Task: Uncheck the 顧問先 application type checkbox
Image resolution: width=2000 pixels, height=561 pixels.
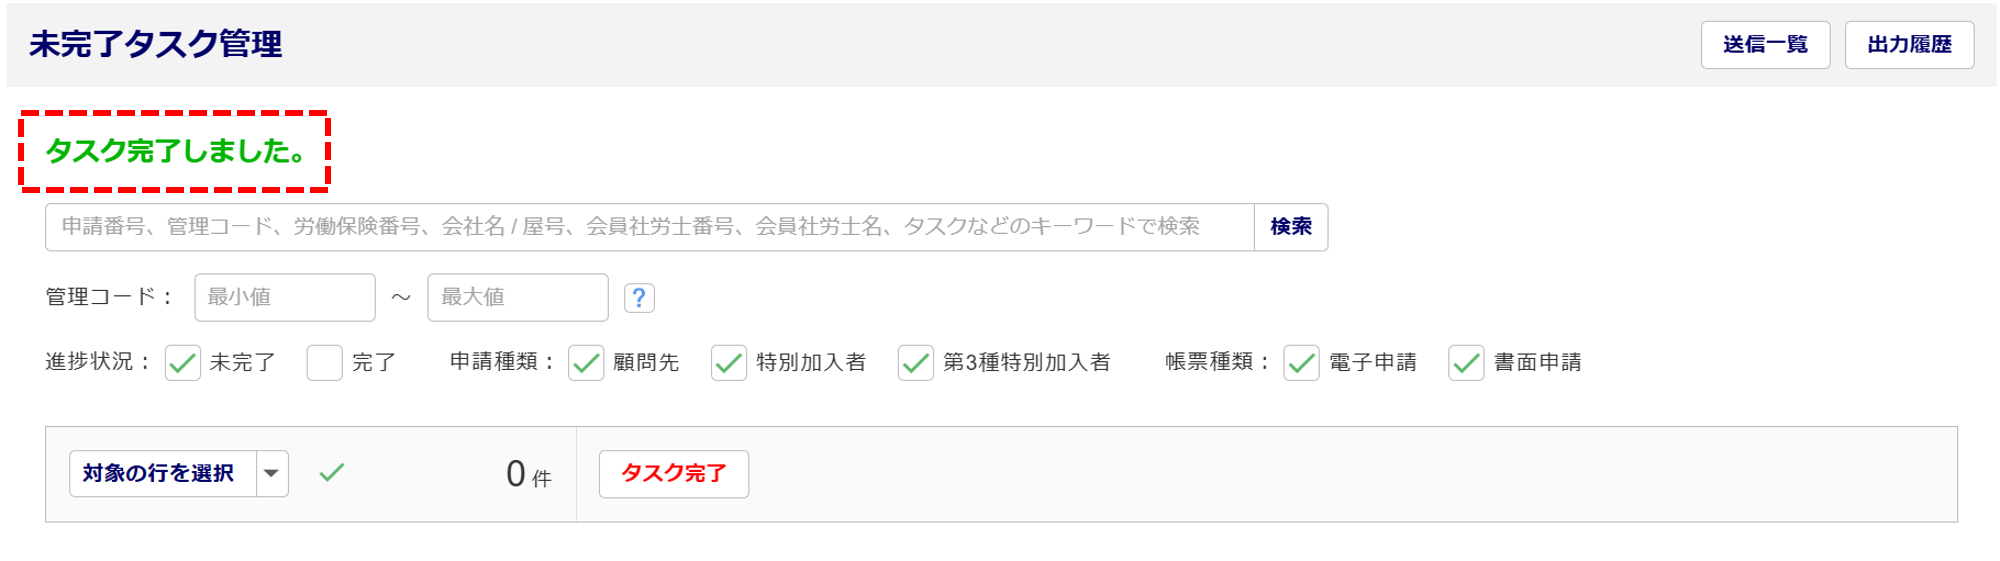Action: pyautogui.click(x=586, y=363)
